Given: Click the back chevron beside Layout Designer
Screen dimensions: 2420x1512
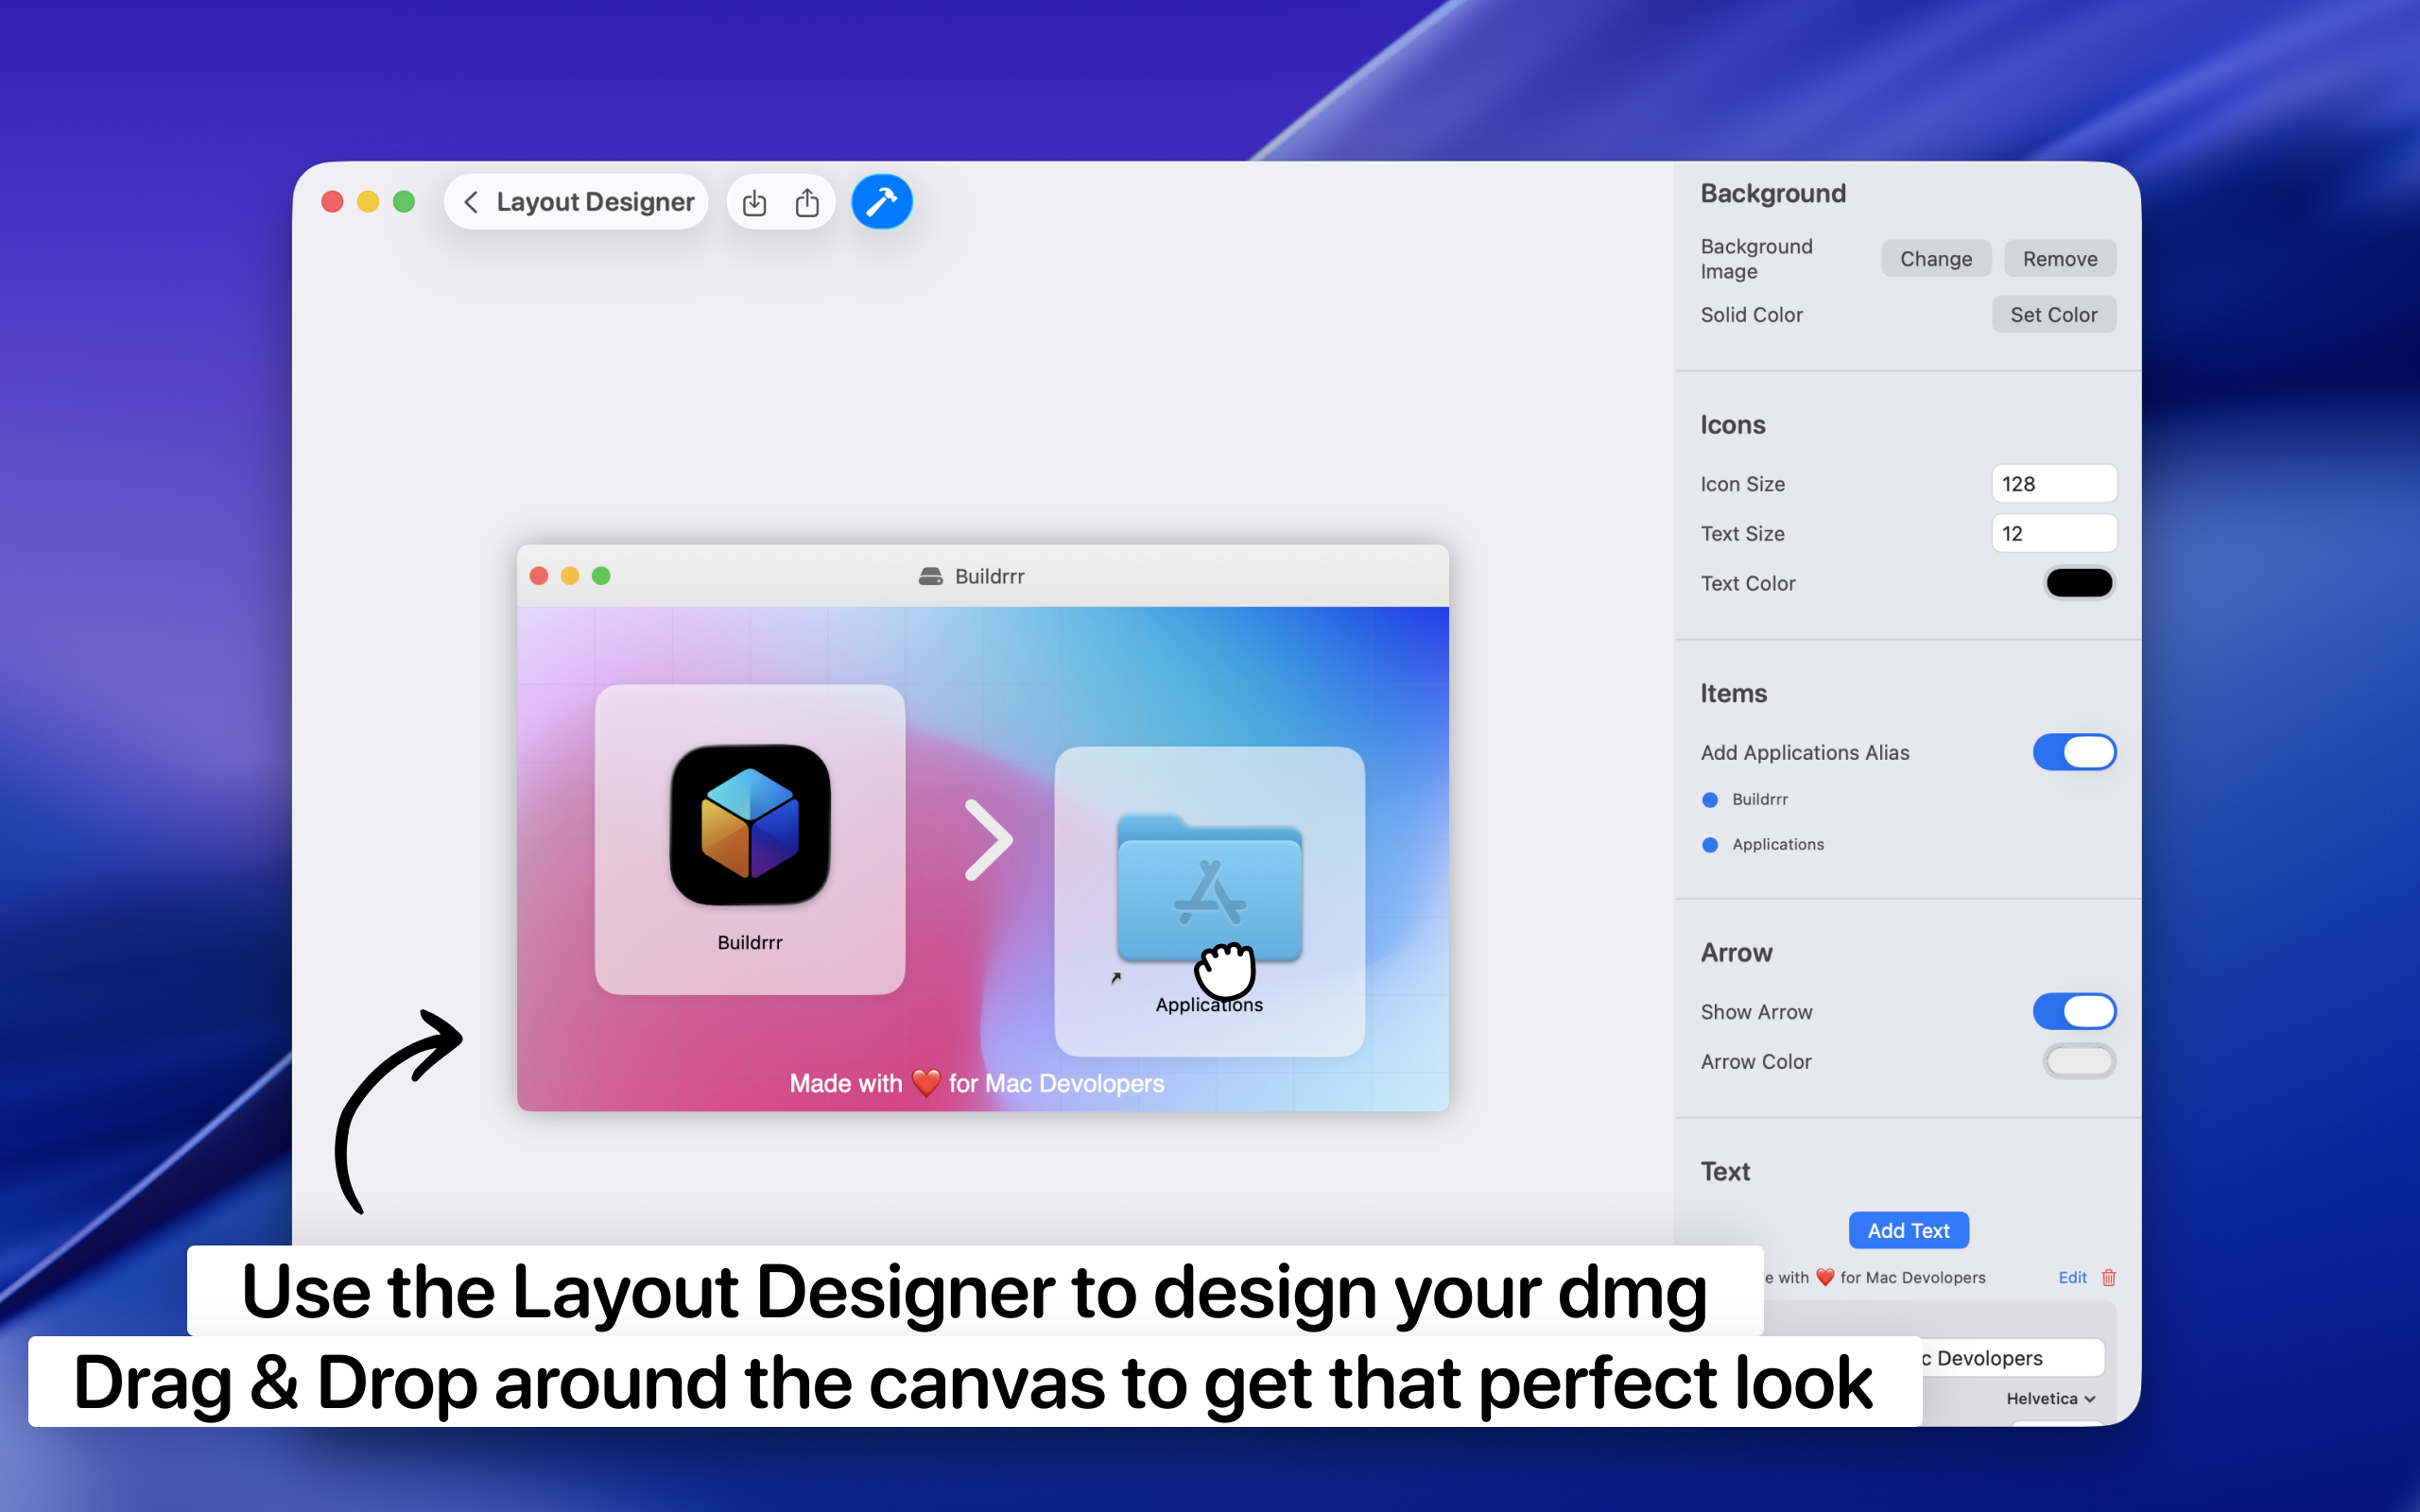Looking at the screenshot, I should (x=472, y=201).
